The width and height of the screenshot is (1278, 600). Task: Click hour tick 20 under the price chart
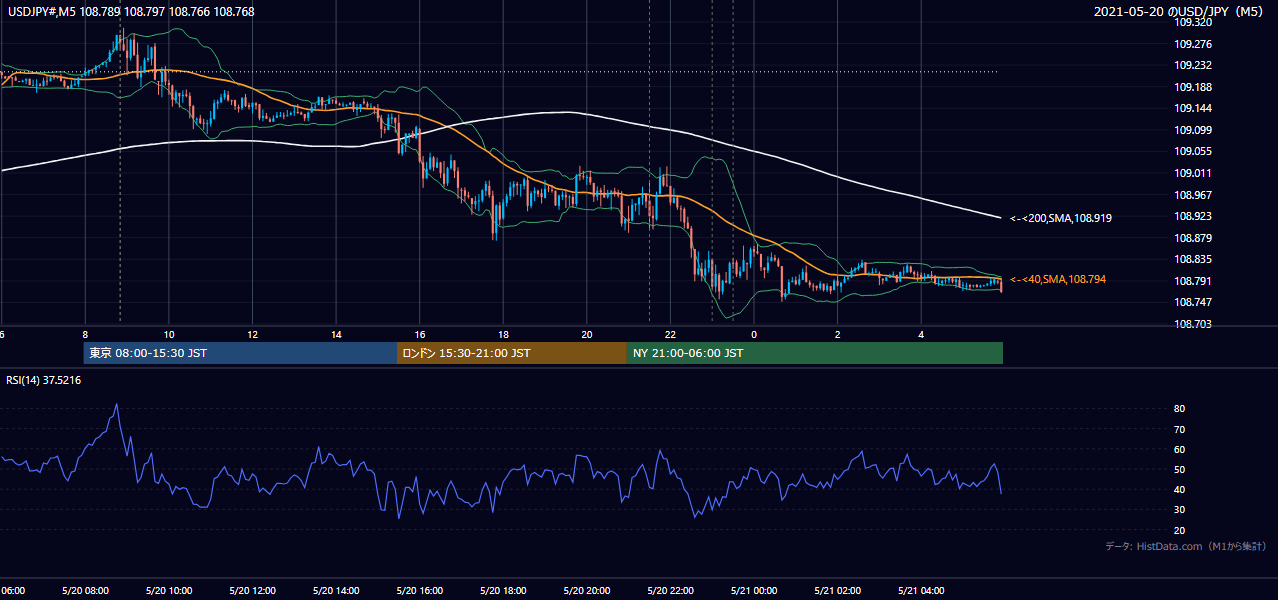[587, 335]
